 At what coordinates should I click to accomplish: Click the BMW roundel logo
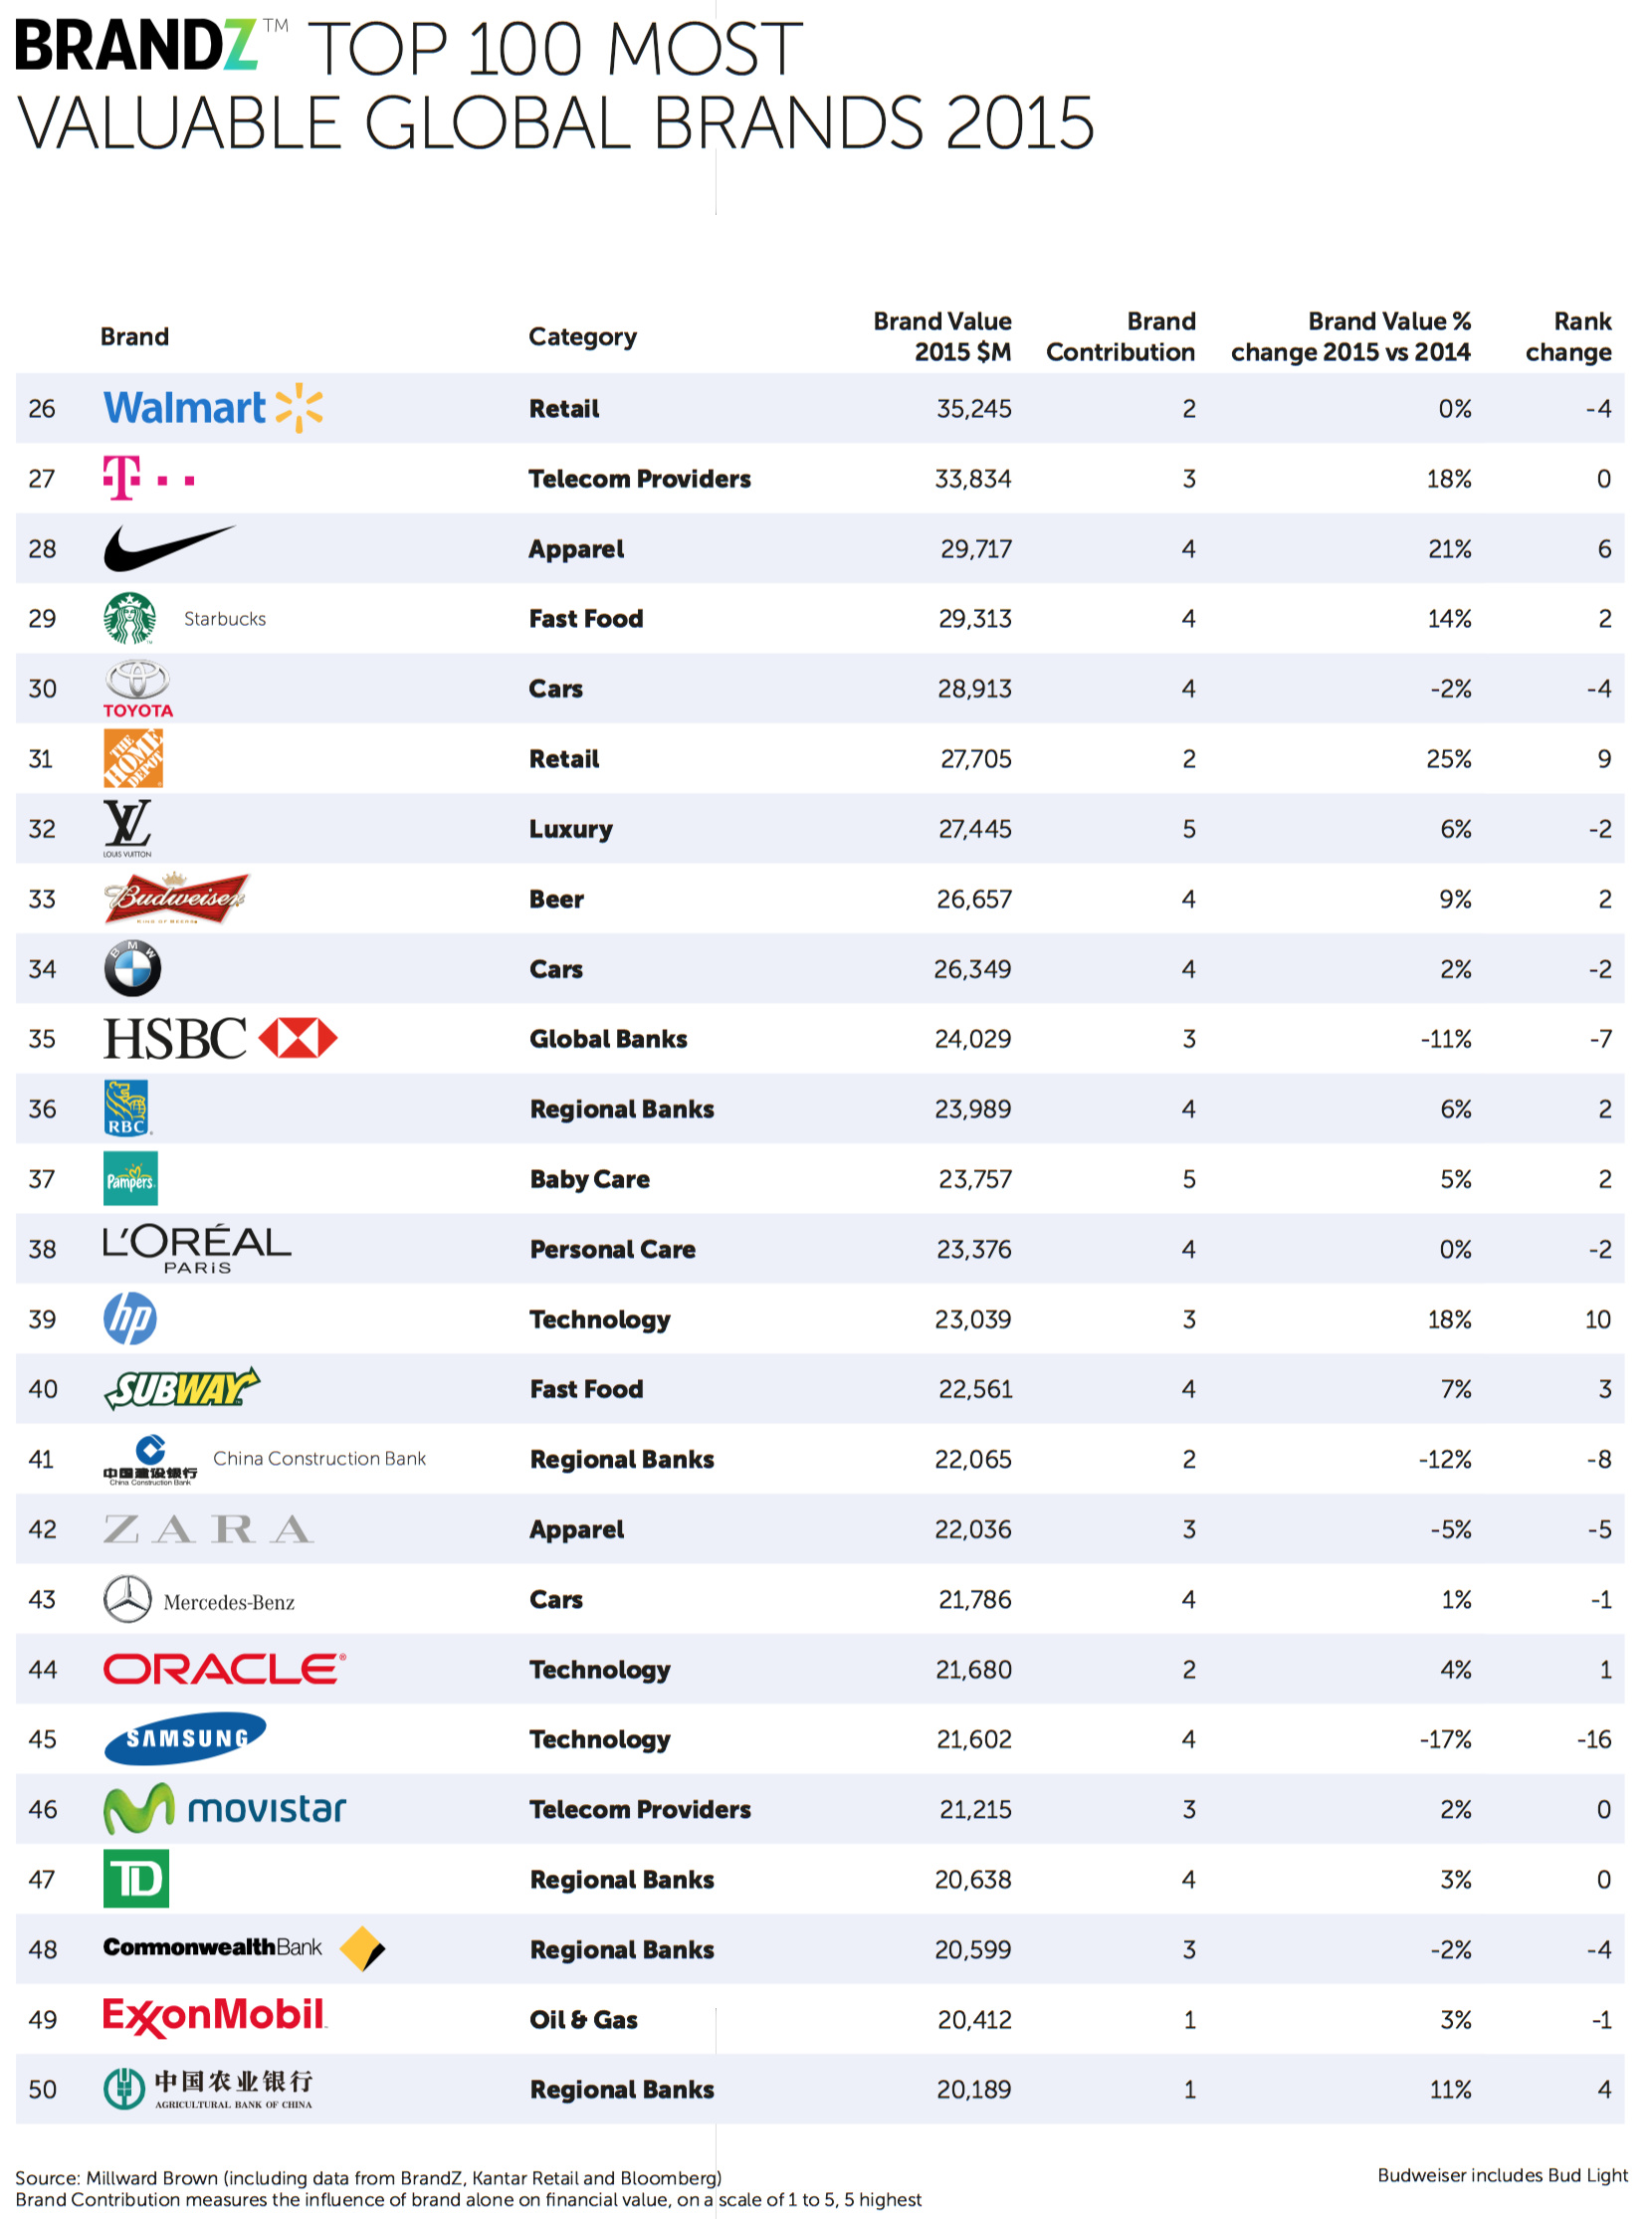pyautogui.click(x=132, y=968)
